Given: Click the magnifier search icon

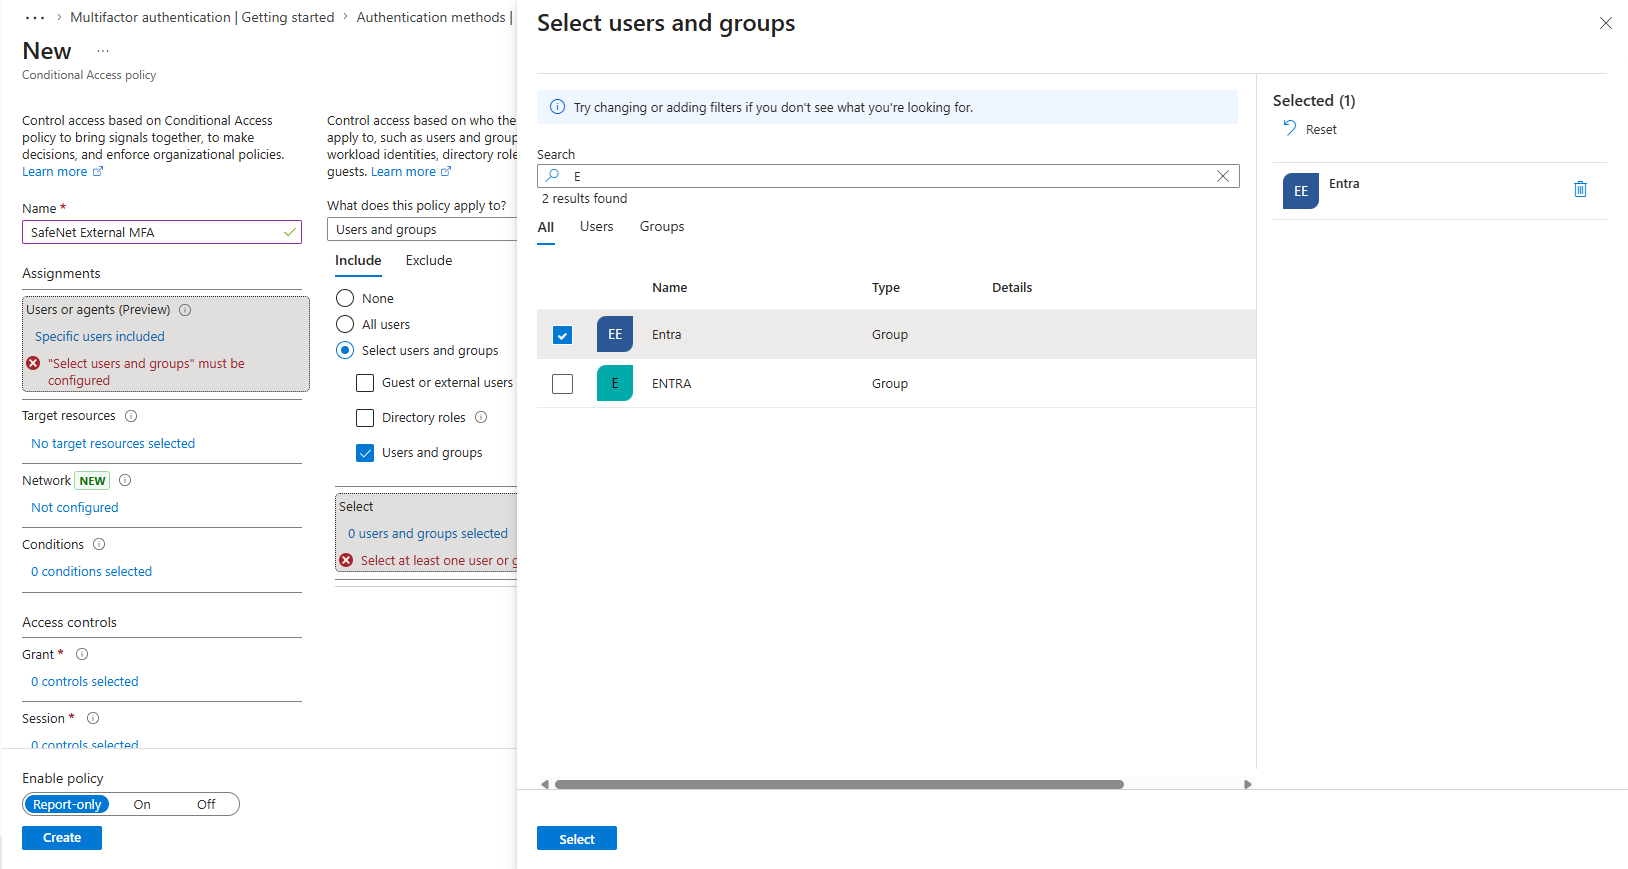Looking at the screenshot, I should point(553,176).
